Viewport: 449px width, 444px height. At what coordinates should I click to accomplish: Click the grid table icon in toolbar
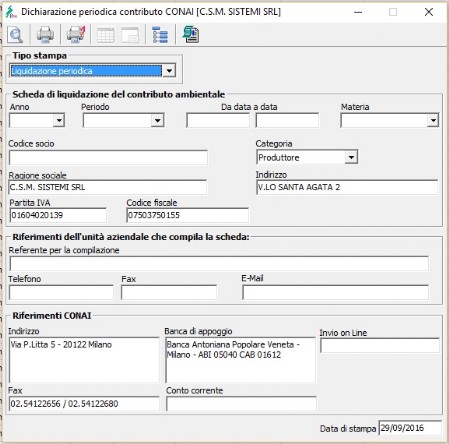105,35
